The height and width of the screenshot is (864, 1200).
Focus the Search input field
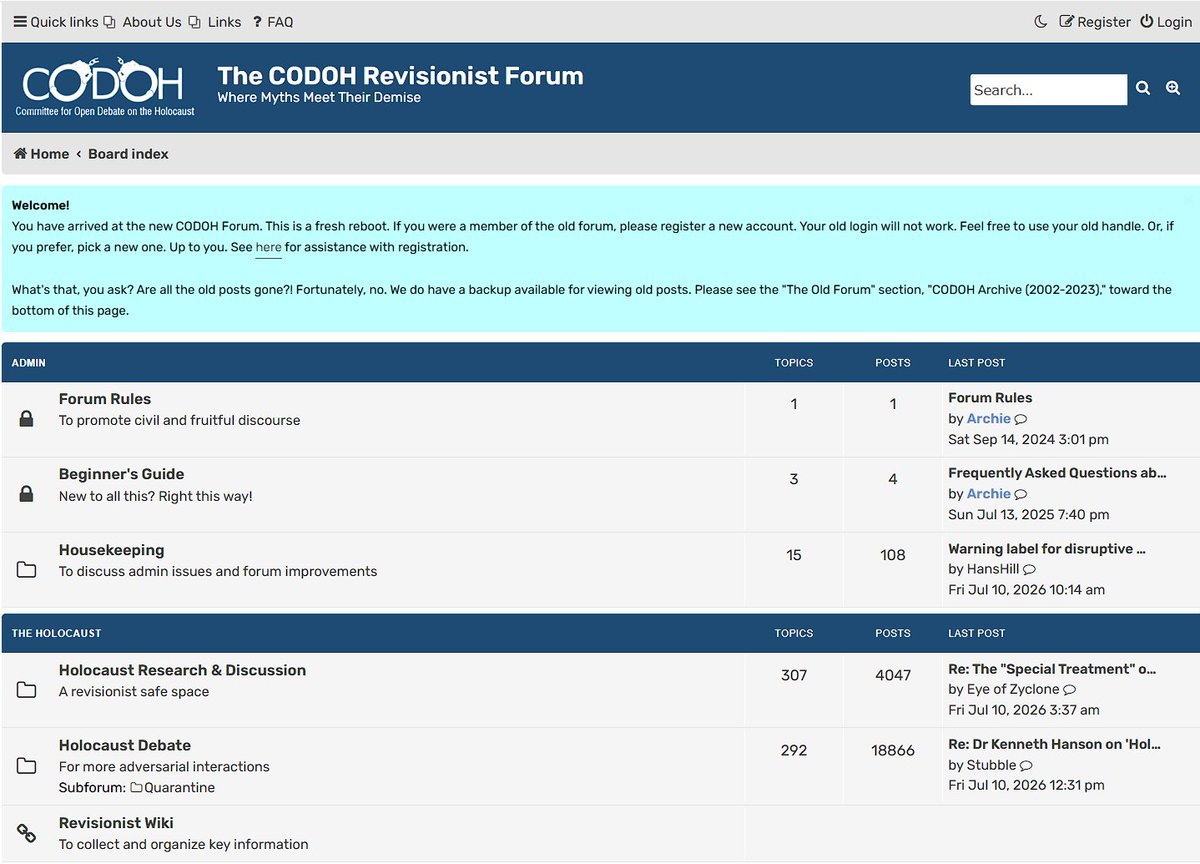point(1048,89)
